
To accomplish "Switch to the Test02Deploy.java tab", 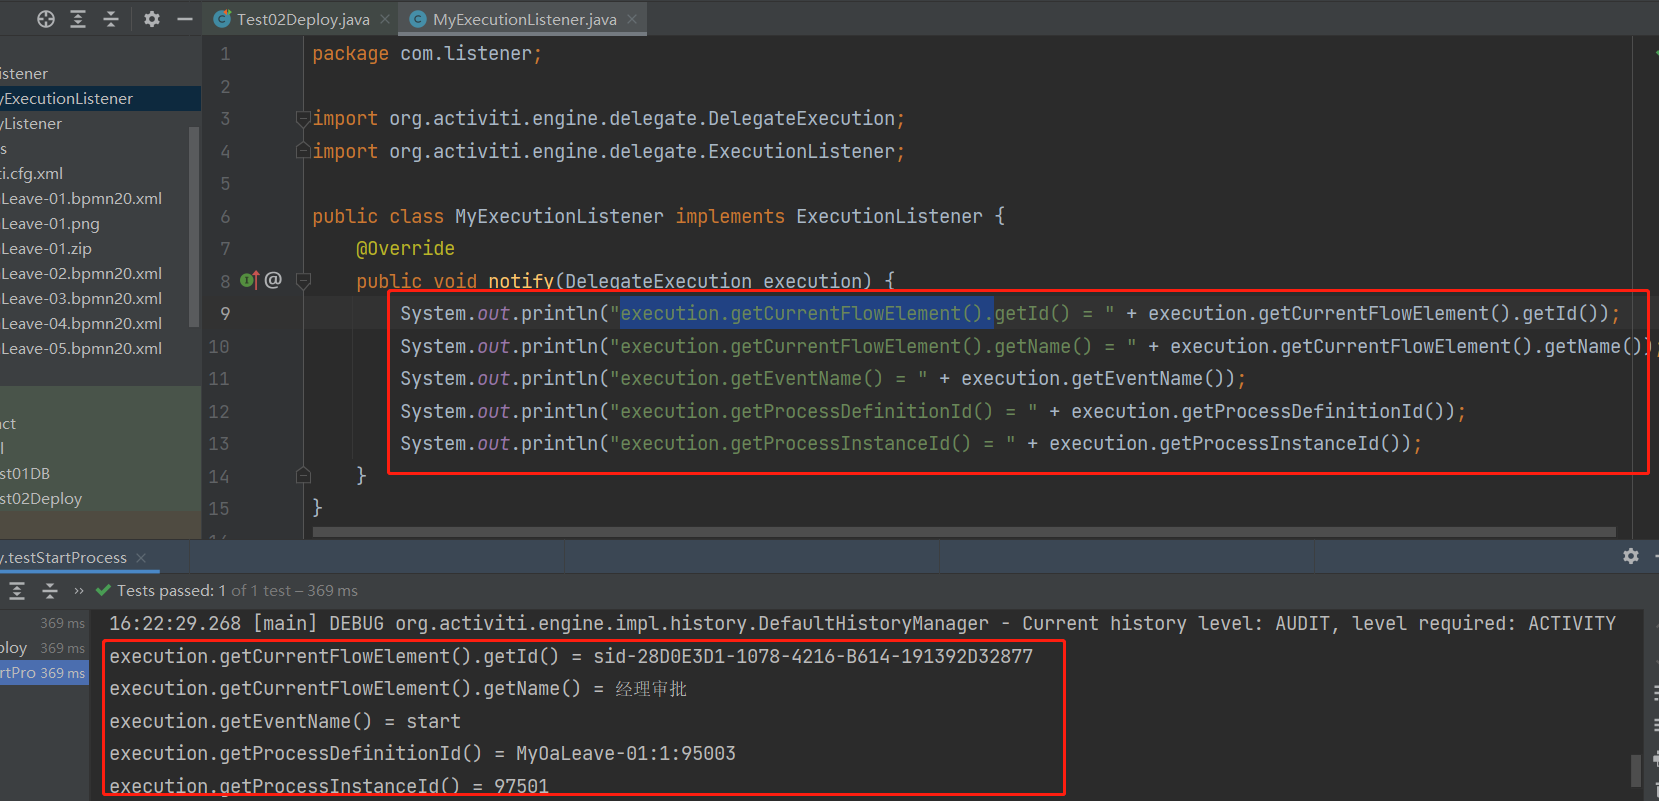I will click(302, 19).
